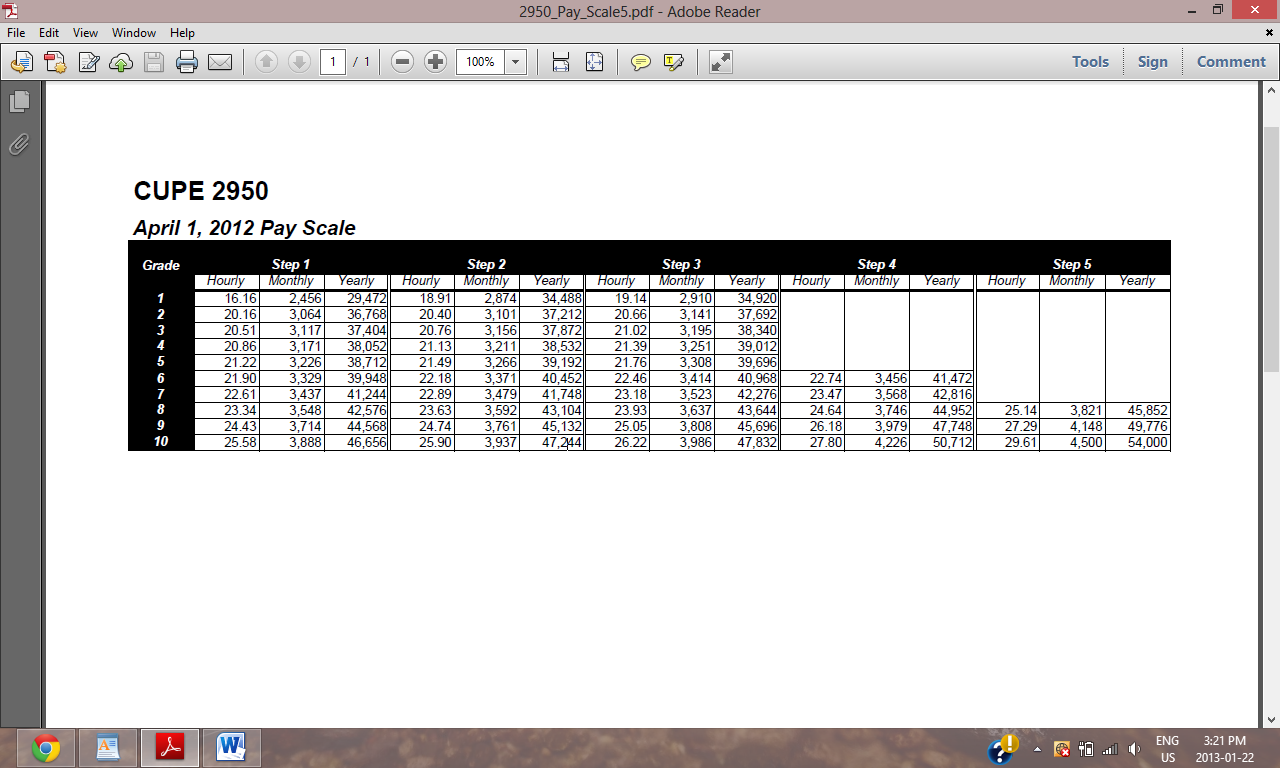Click the document editor taskbar icon
The image size is (1280, 768).
pos(107,748)
